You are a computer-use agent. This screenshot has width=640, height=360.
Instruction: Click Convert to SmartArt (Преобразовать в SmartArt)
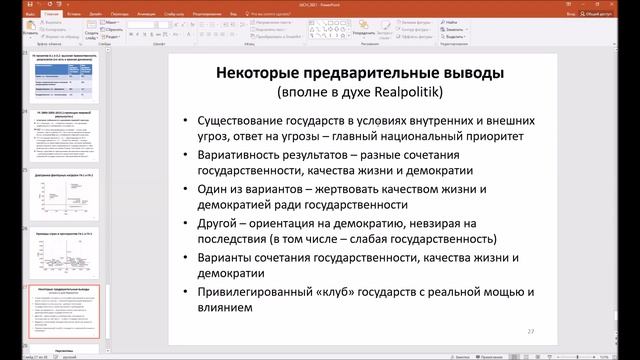pos(276,37)
